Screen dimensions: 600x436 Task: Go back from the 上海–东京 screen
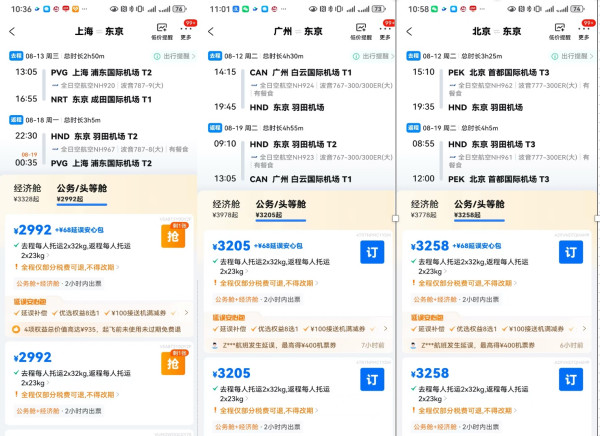[12, 31]
